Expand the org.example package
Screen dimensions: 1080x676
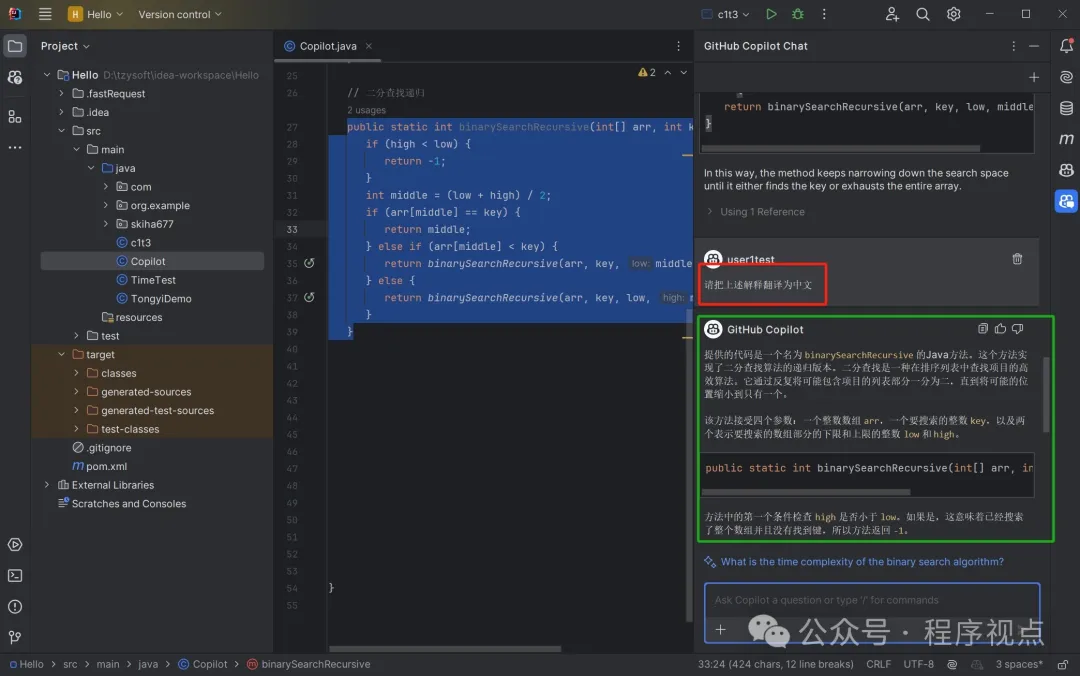105,205
